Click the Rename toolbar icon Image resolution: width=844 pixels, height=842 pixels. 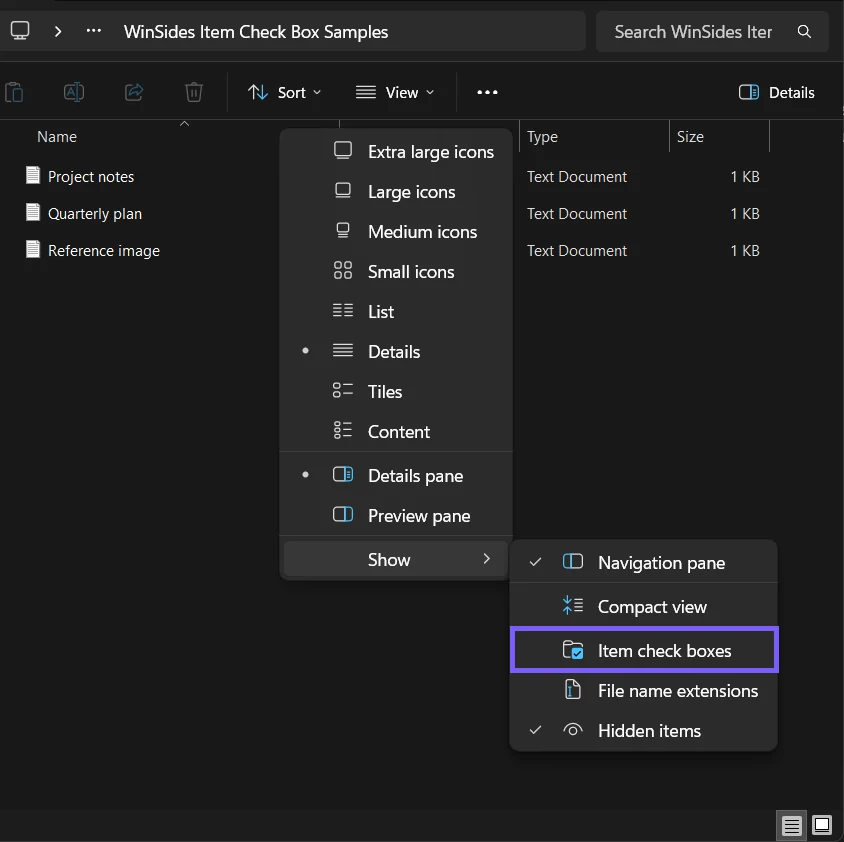74,92
